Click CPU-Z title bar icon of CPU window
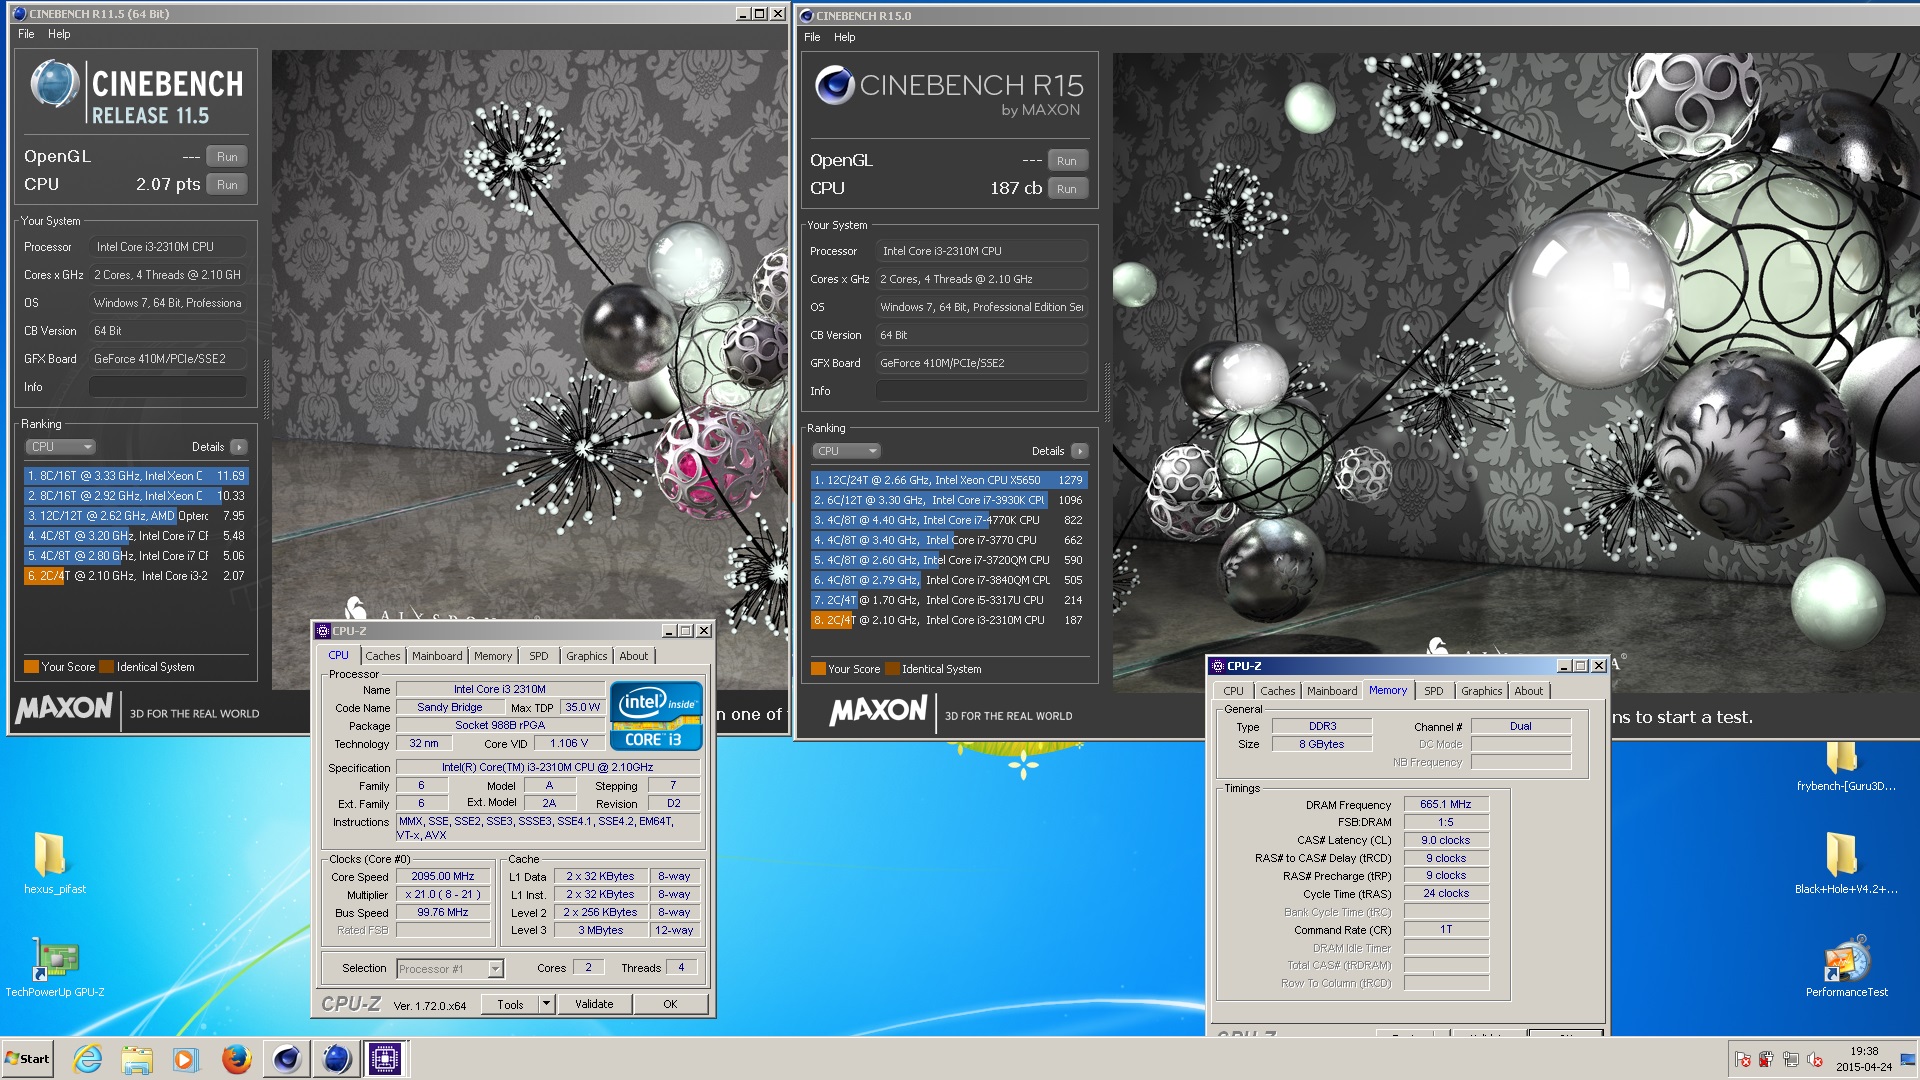1920x1080 pixels. point(323,631)
